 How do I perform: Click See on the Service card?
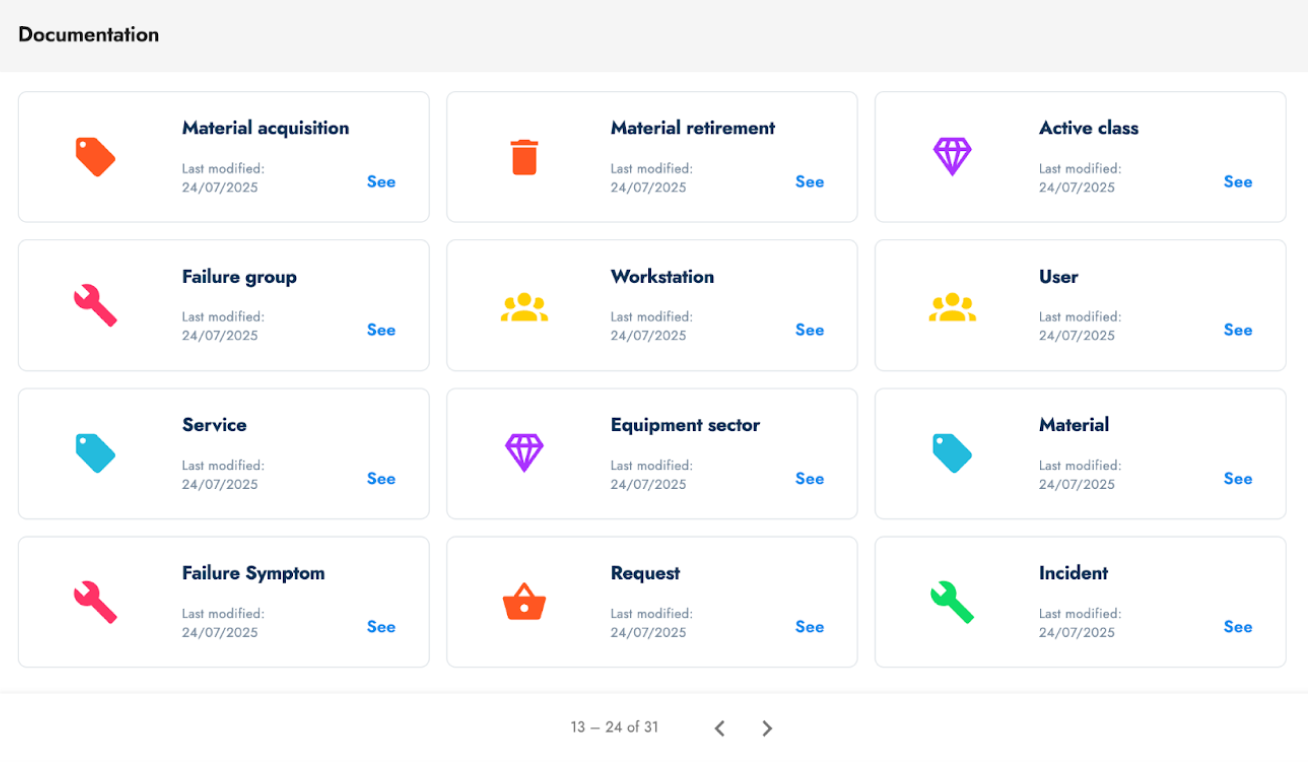(x=381, y=478)
